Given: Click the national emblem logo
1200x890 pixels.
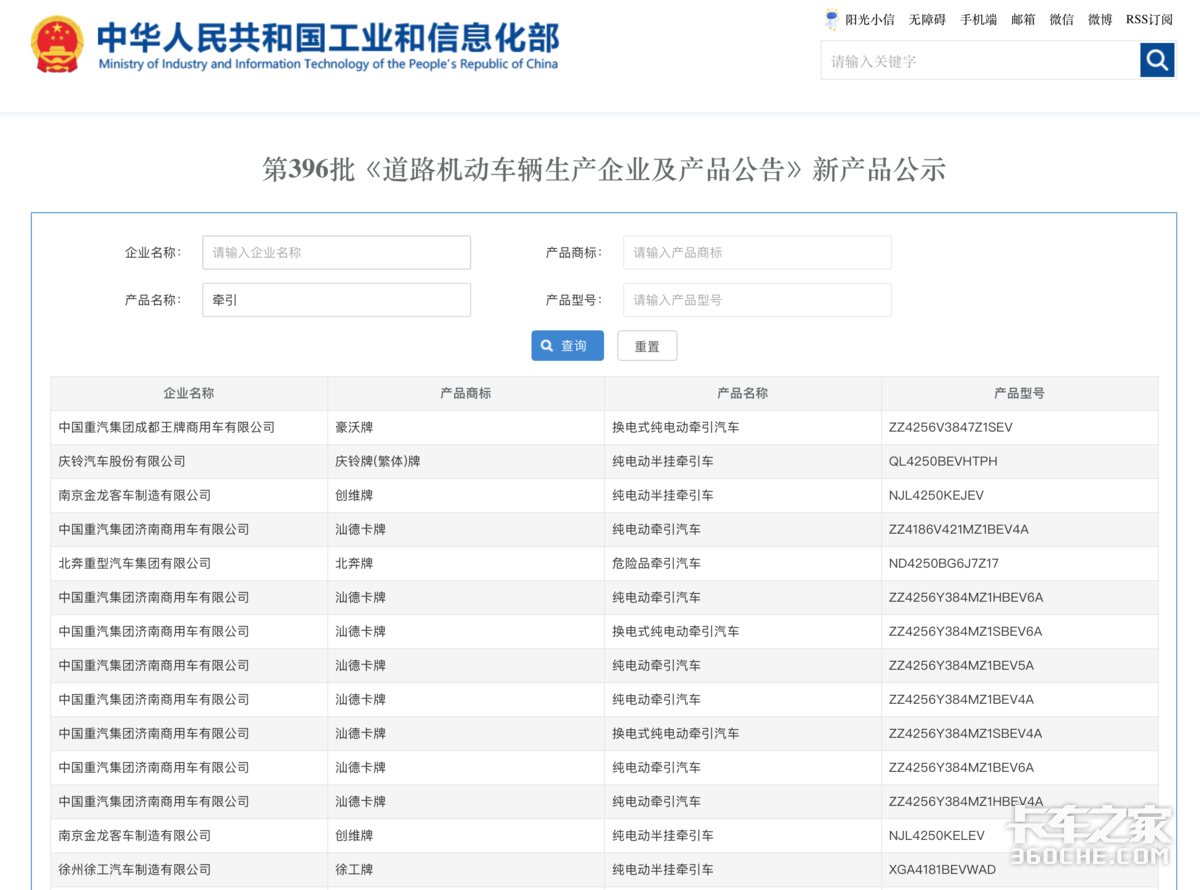Looking at the screenshot, I should (58, 44).
